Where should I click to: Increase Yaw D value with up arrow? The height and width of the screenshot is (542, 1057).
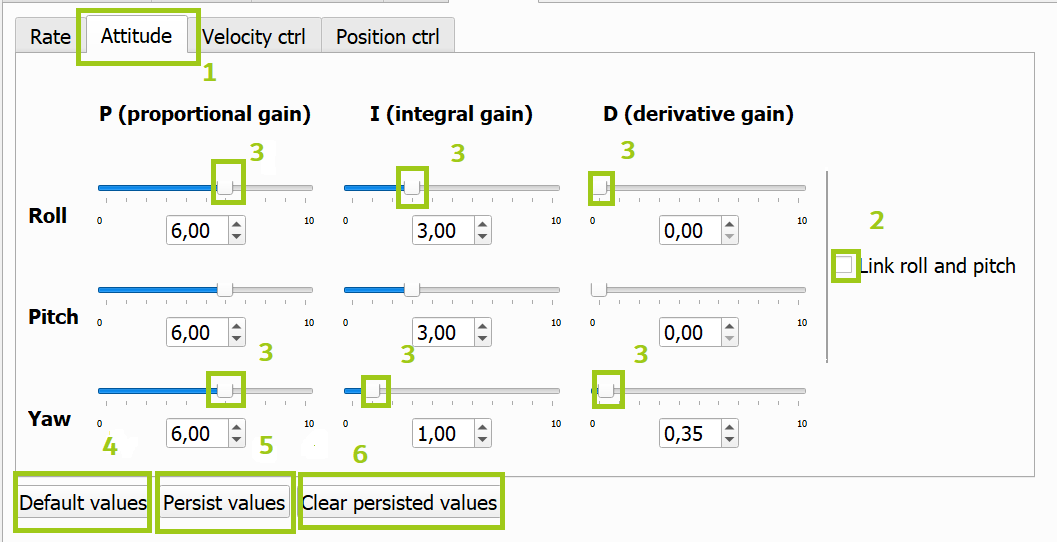[730, 427]
